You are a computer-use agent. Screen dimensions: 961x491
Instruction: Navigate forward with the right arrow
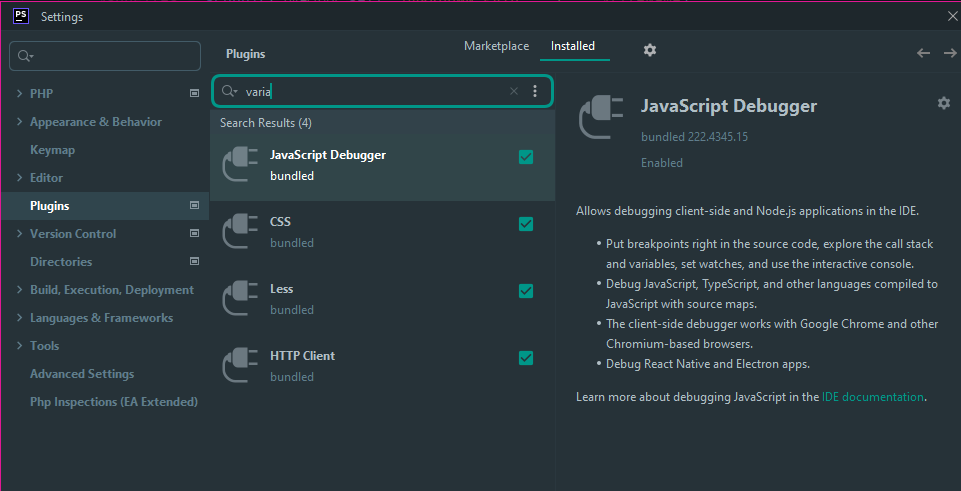point(950,53)
